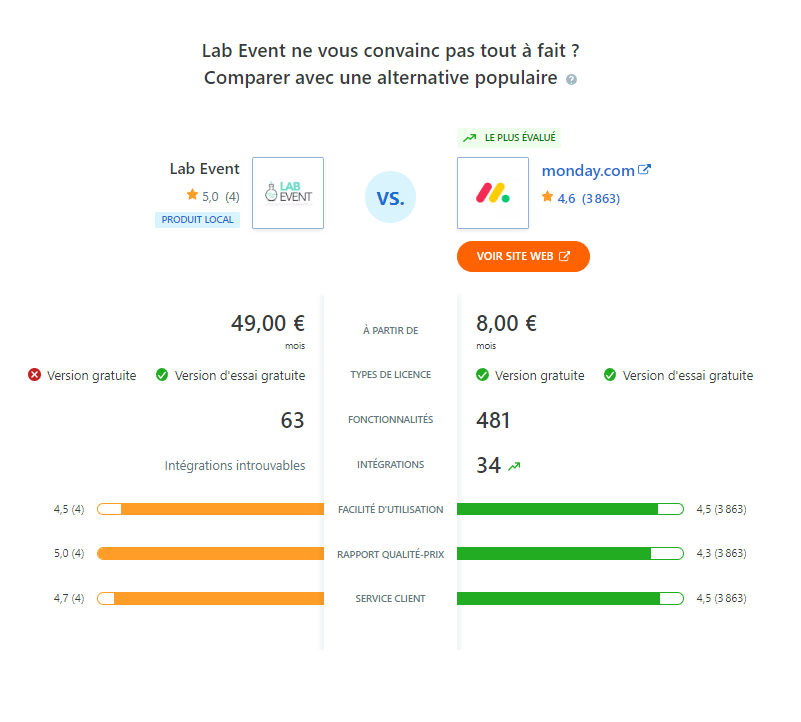Screen dimensions: 801x722
Task: Open the monday.com external link icon
Action: [x=645, y=170]
